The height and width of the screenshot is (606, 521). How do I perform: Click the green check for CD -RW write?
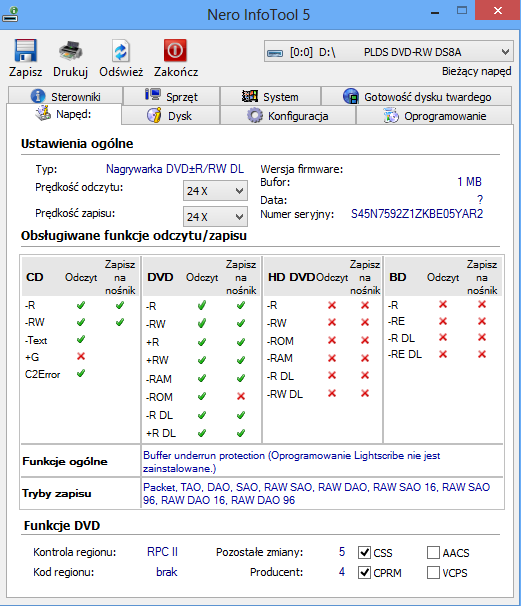click(120, 322)
